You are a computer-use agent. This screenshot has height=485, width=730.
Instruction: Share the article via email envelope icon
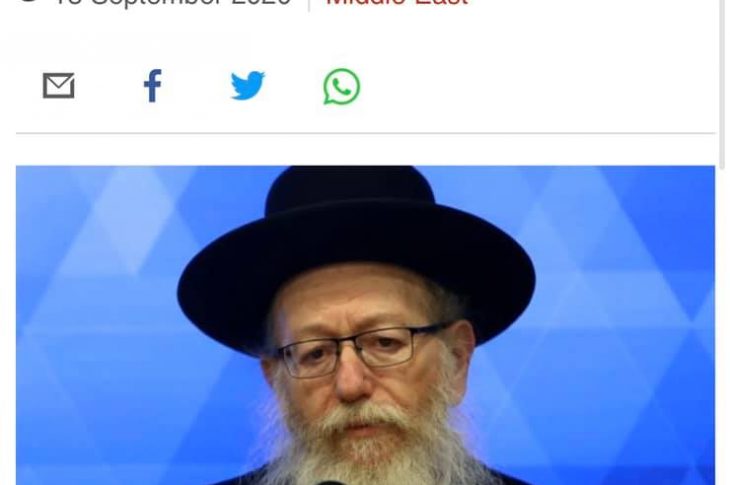tap(59, 86)
